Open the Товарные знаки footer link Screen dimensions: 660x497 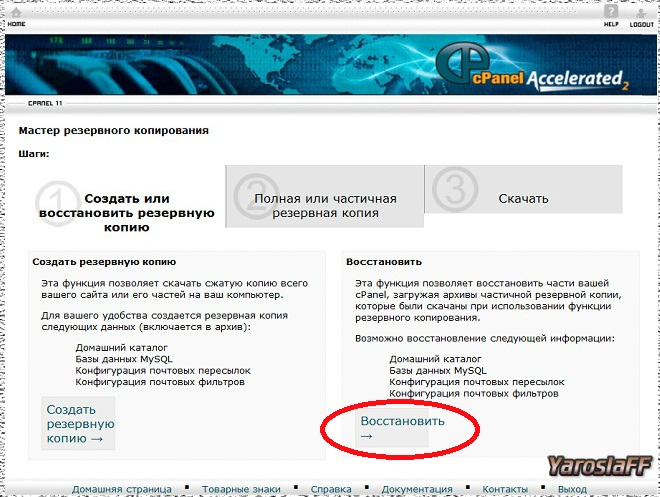tap(241, 489)
